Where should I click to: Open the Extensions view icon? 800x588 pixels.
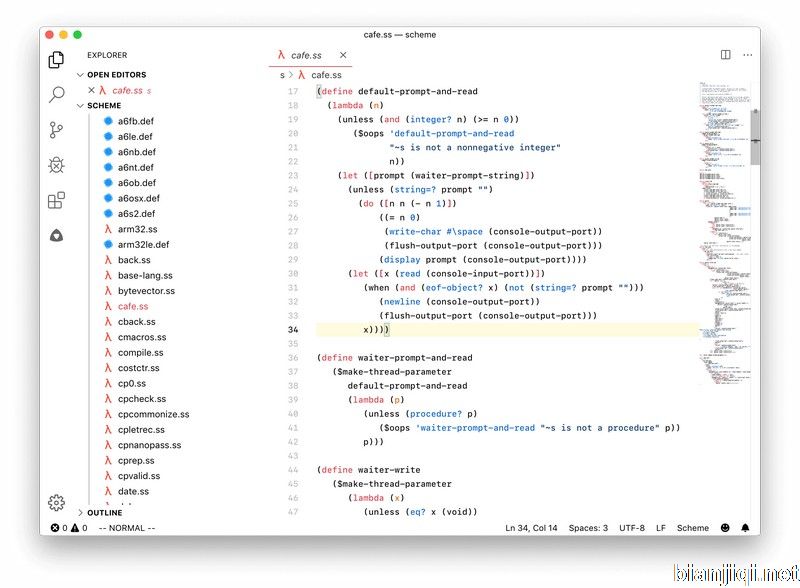coord(56,200)
